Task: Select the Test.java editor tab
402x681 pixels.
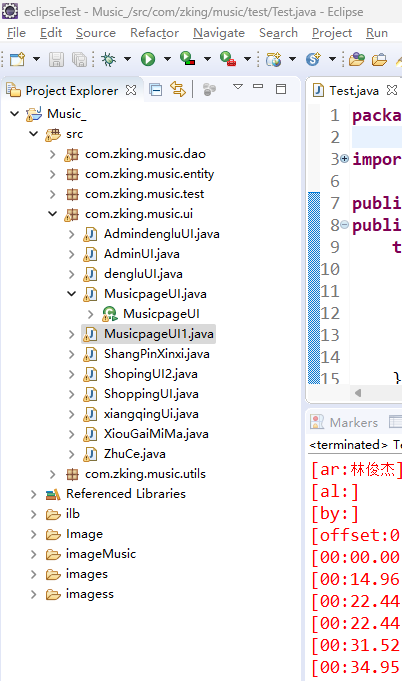Action: [354, 90]
